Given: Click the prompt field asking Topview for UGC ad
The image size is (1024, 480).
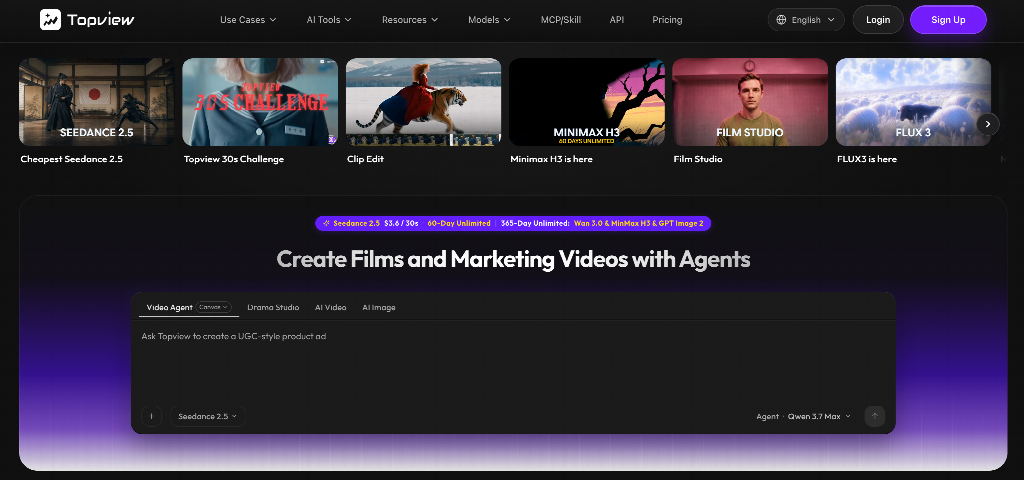Looking at the screenshot, I should pos(513,362).
